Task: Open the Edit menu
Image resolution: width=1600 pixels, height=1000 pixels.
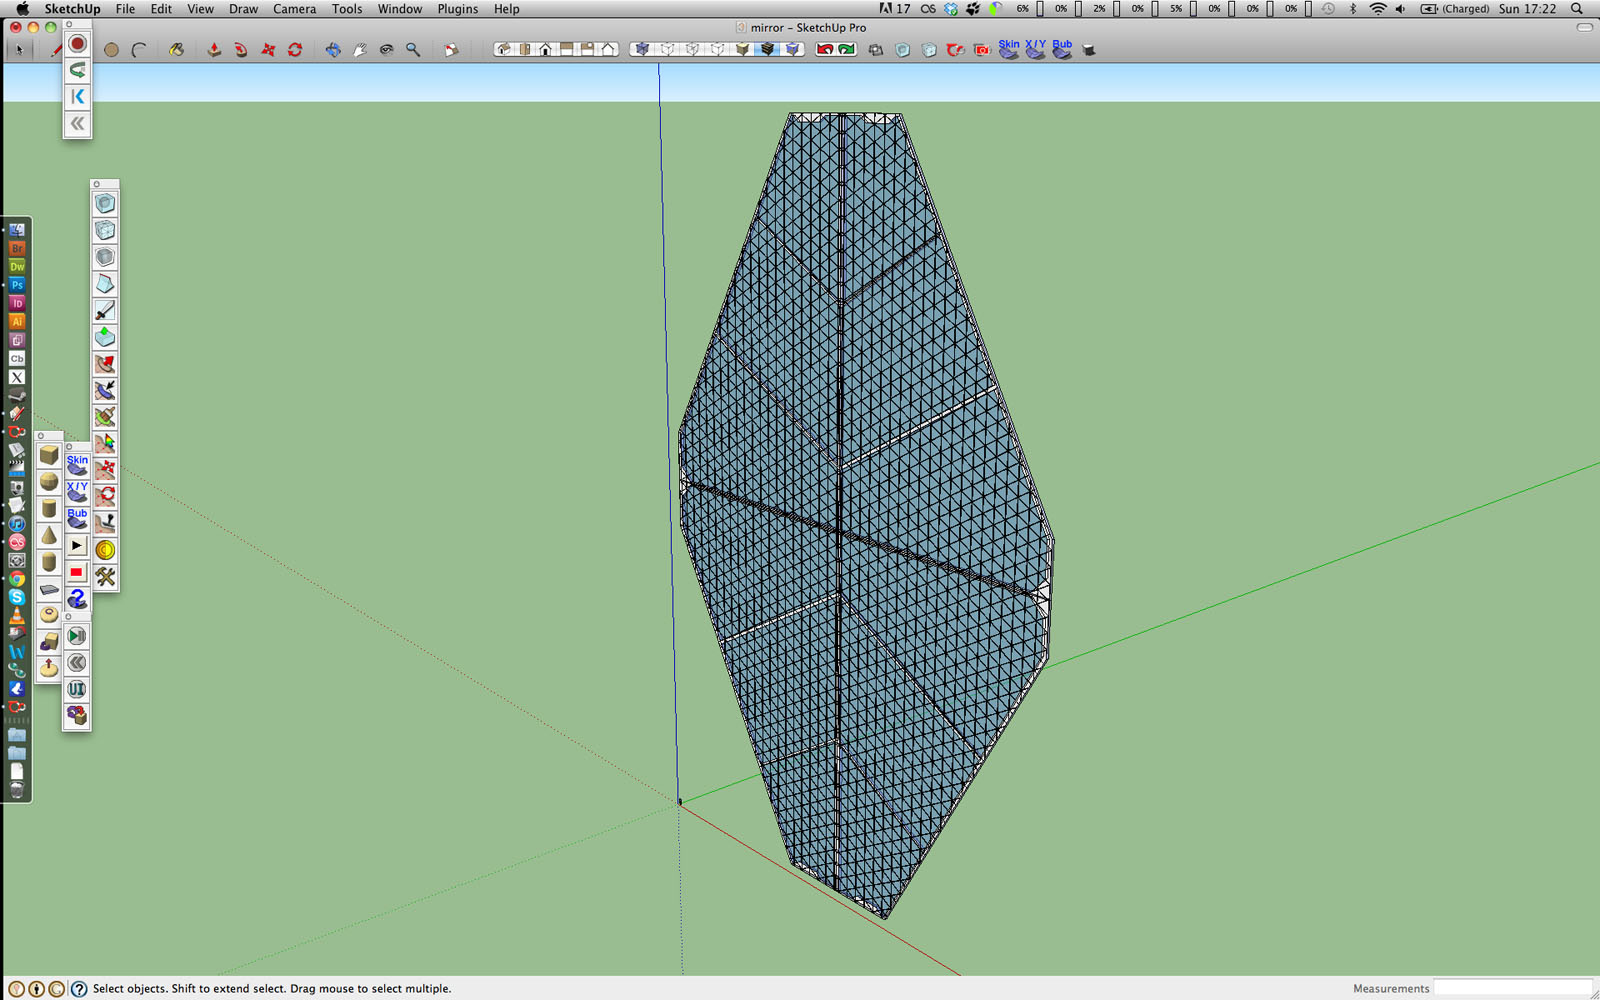Action: coord(161,9)
